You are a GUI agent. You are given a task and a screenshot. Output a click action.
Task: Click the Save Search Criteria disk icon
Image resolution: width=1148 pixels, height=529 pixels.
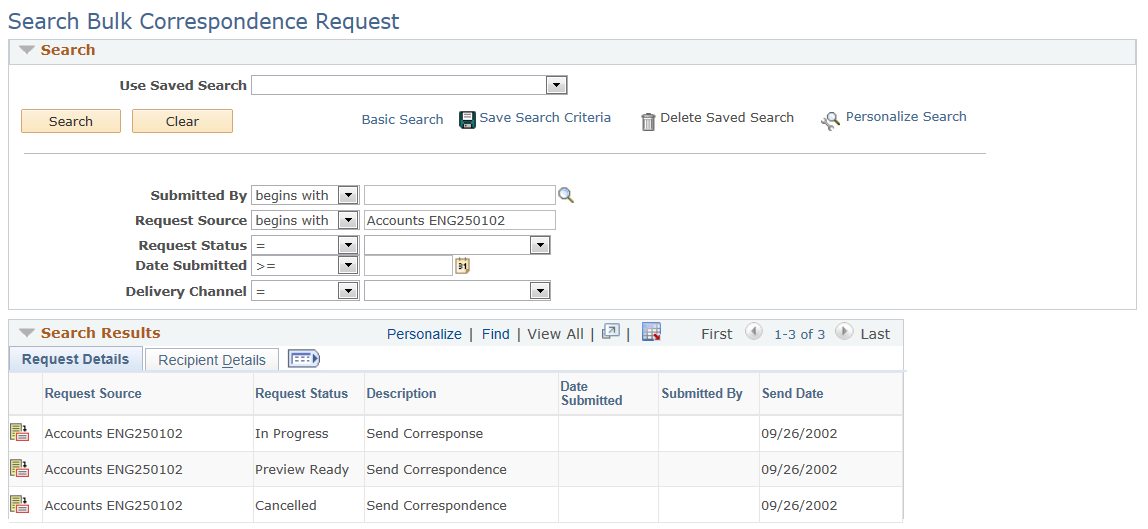pyautogui.click(x=467, y=119)
